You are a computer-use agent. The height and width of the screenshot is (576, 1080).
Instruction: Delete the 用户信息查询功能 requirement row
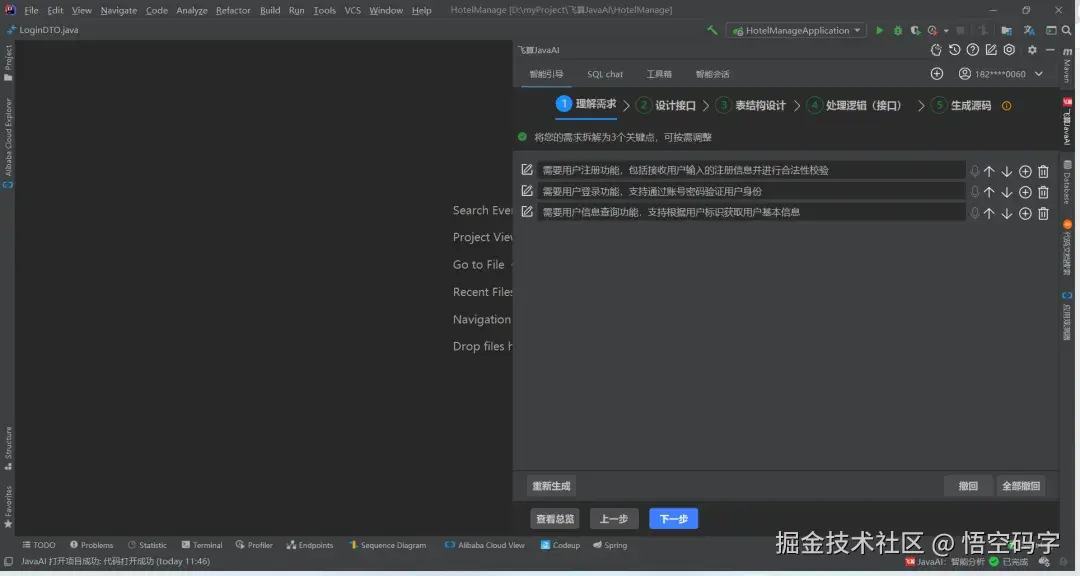1043,214
